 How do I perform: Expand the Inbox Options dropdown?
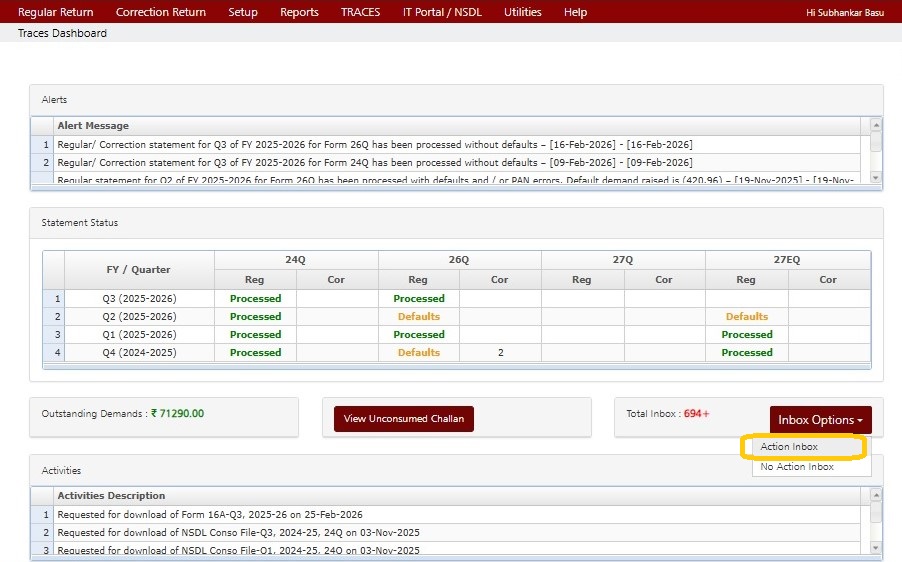tap(820, 420)
